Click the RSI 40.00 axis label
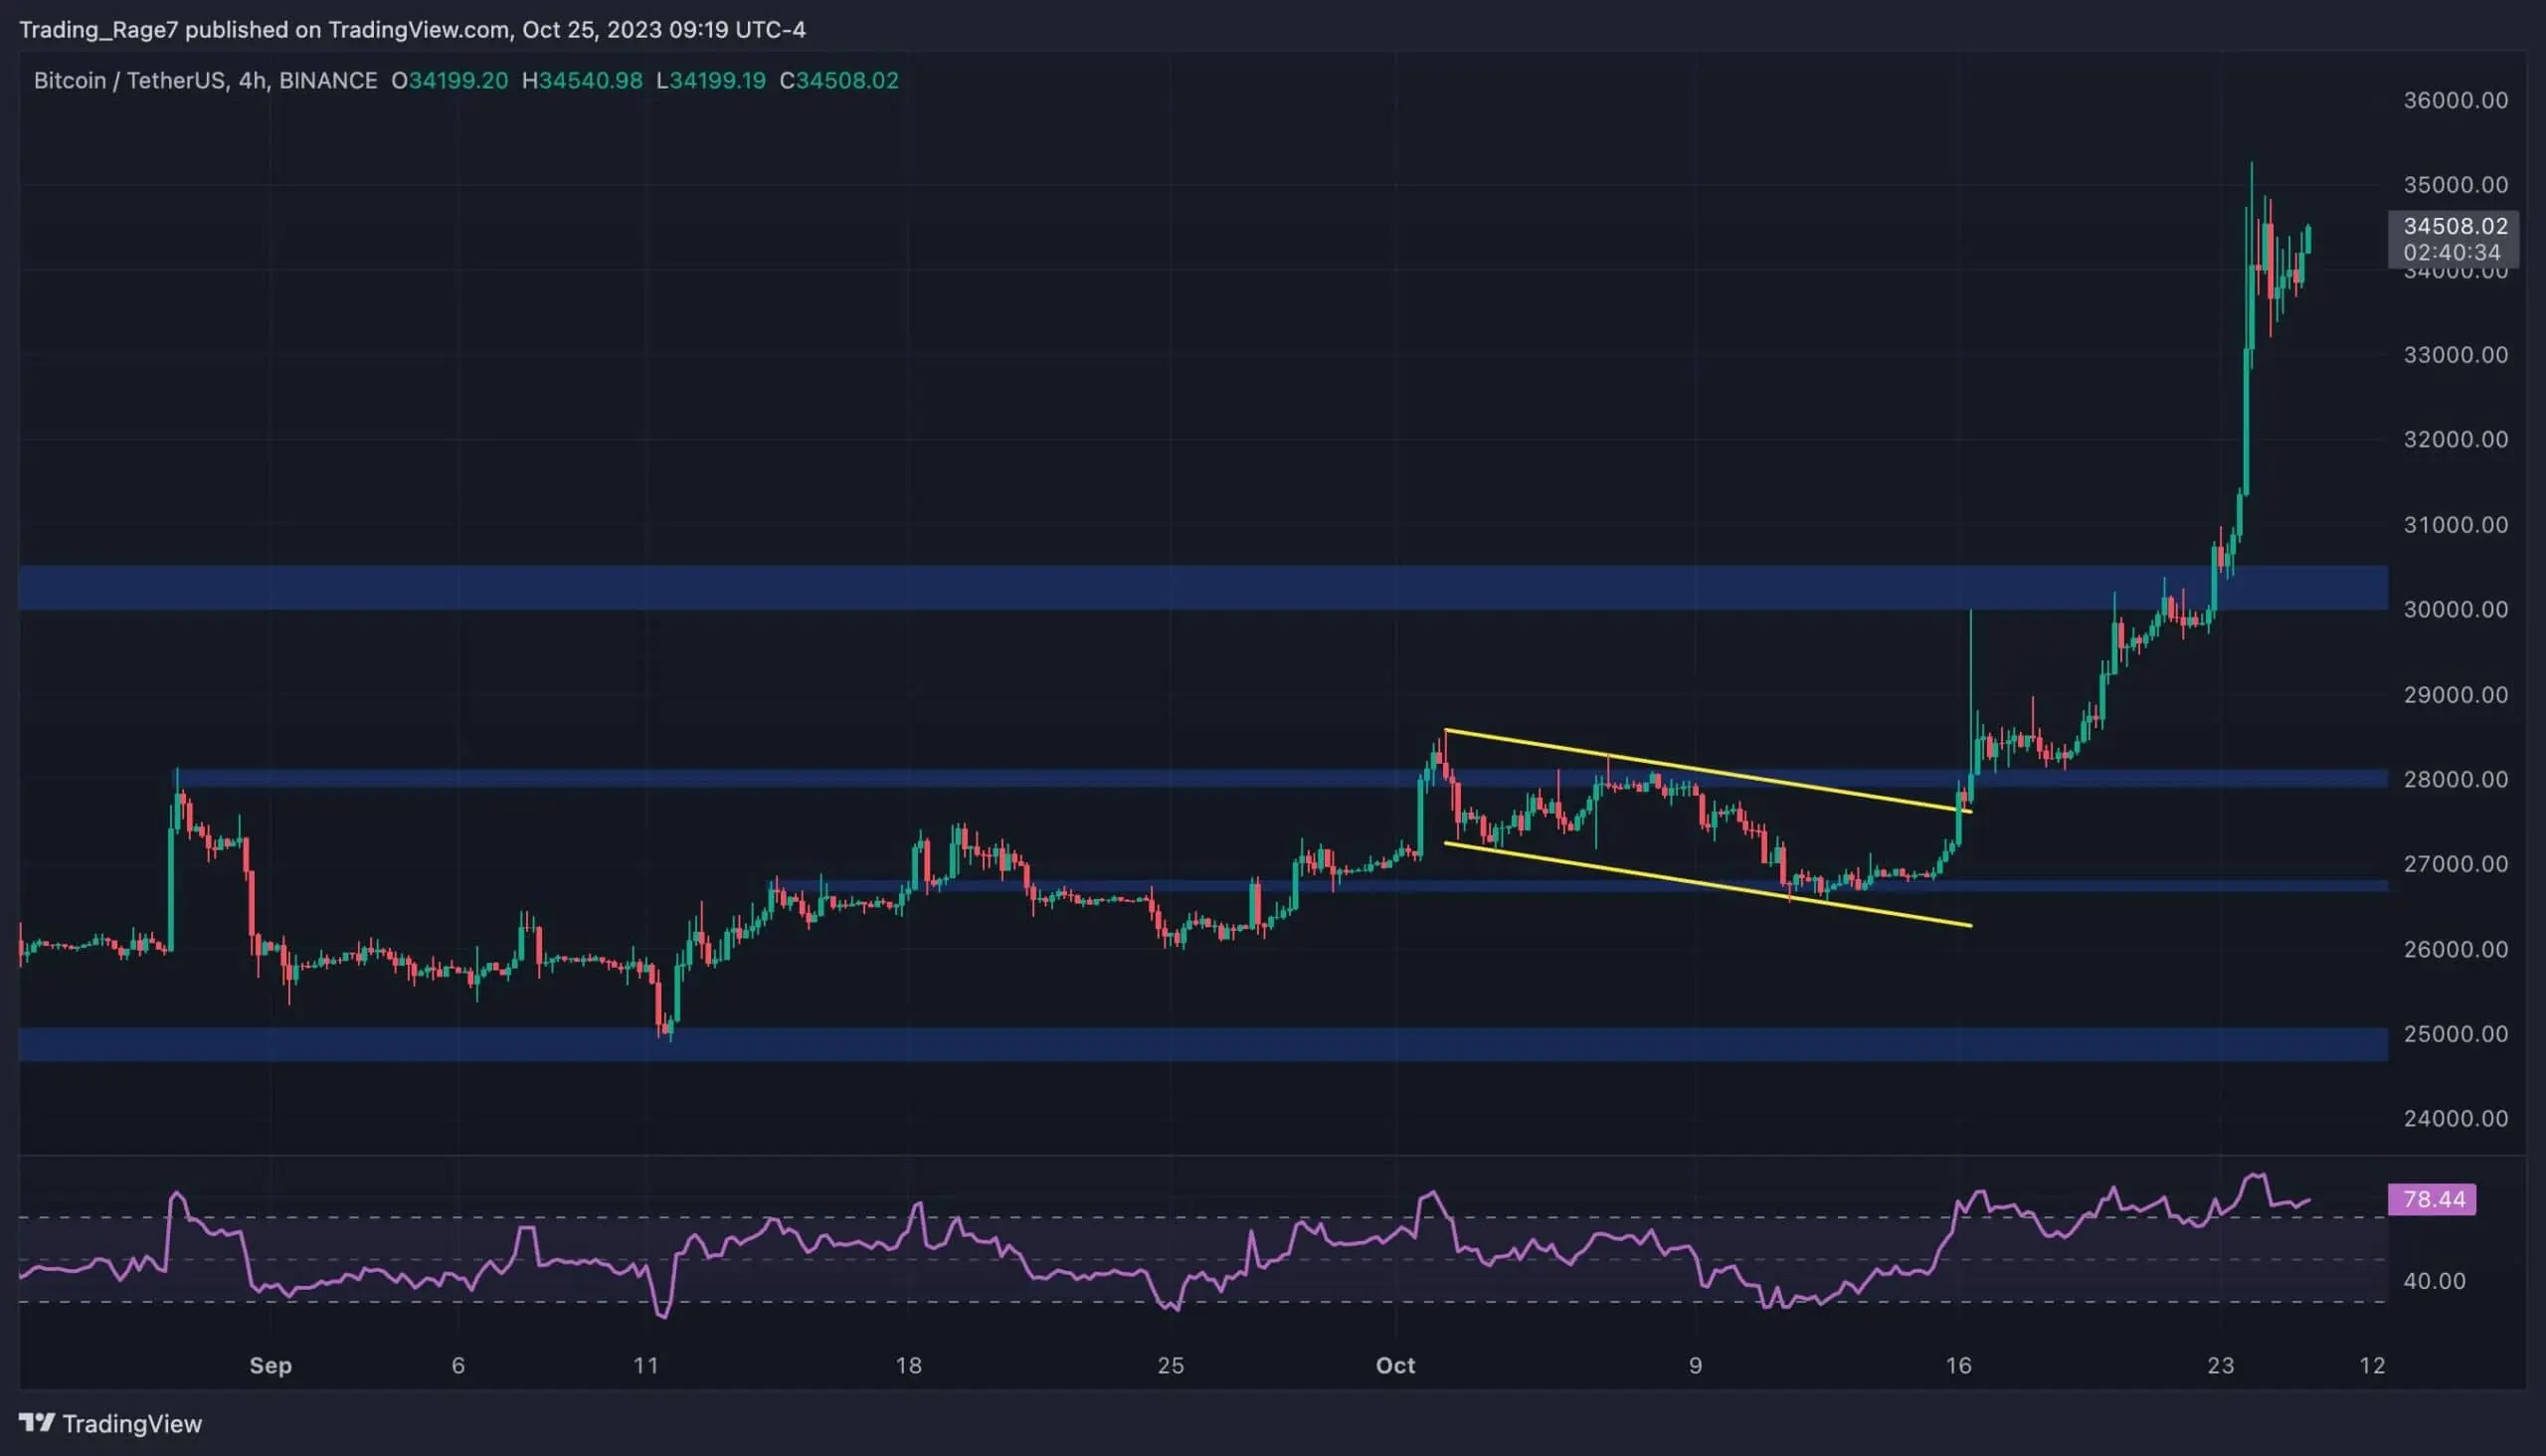 2434,1281
